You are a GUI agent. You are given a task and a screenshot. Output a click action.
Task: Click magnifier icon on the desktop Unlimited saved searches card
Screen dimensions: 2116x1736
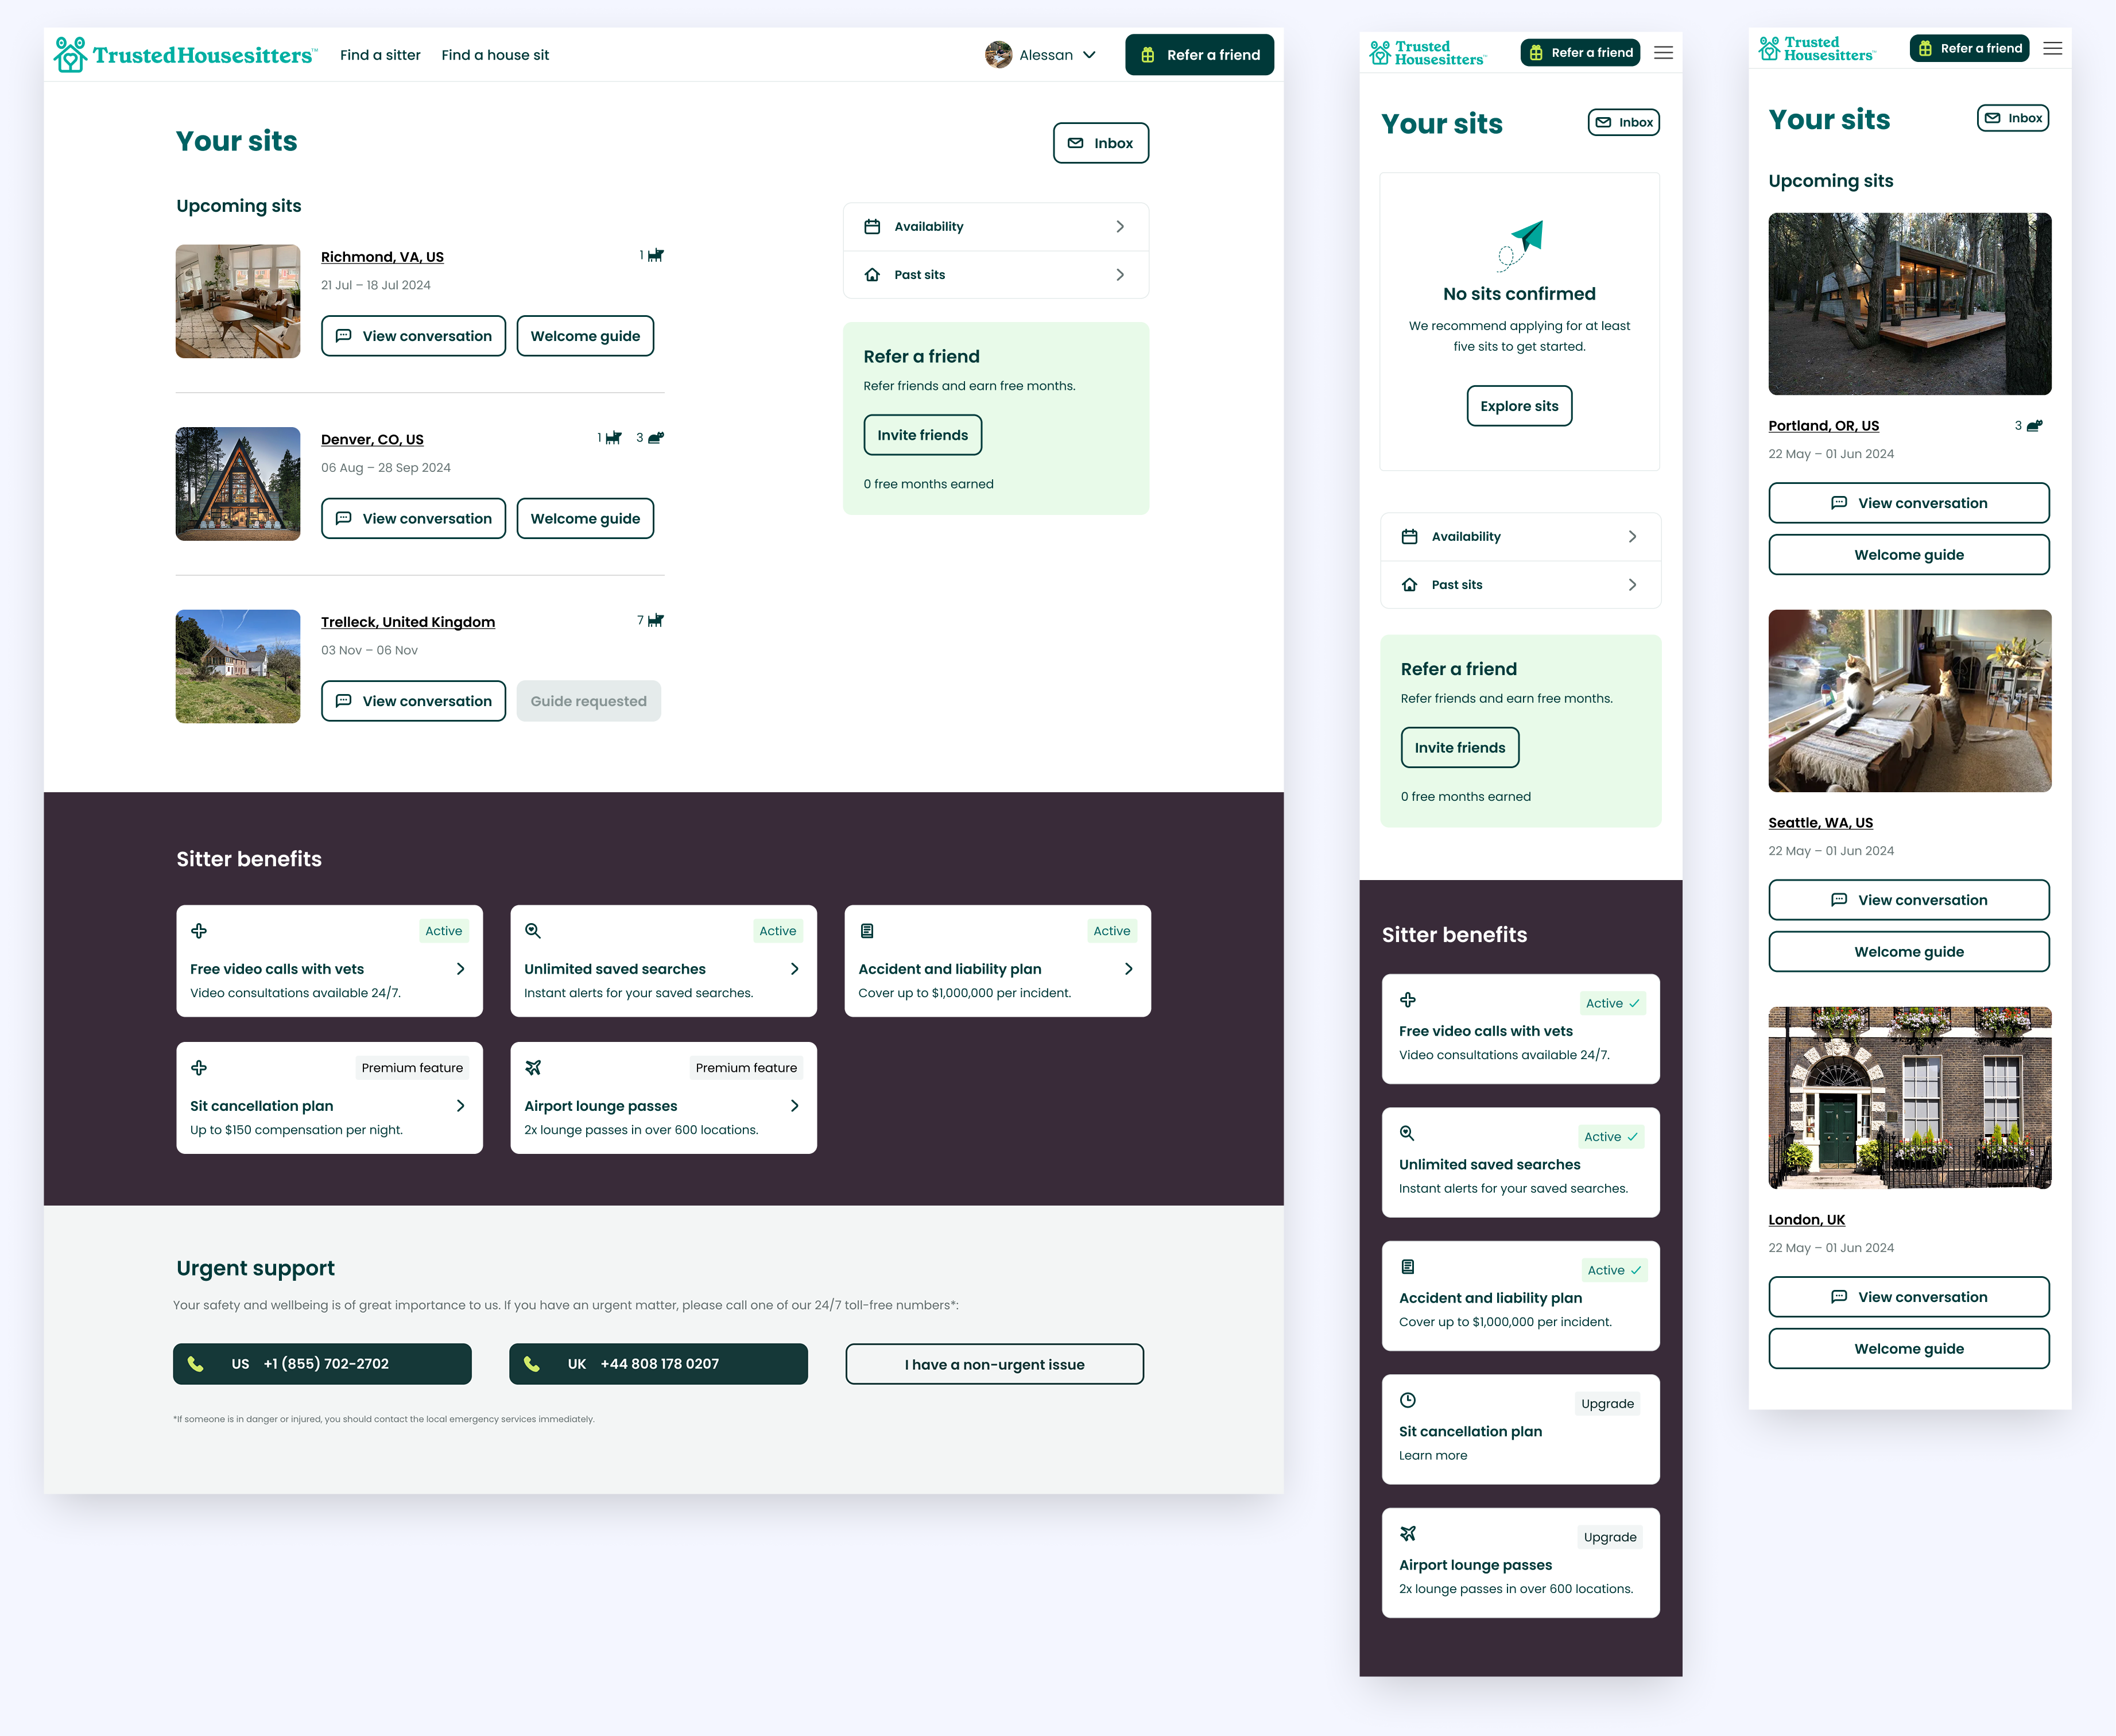[x=533, y=931]
